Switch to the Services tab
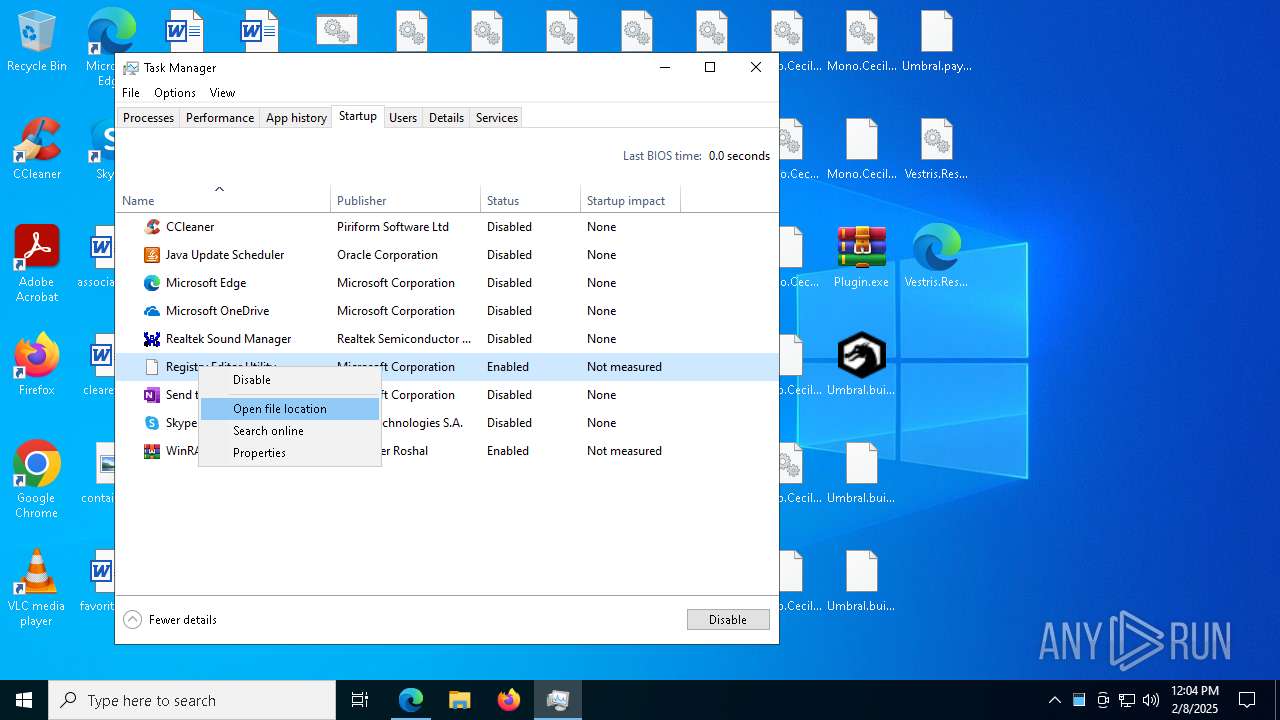The image size is (1280, 720). click(x=497, y=118)
